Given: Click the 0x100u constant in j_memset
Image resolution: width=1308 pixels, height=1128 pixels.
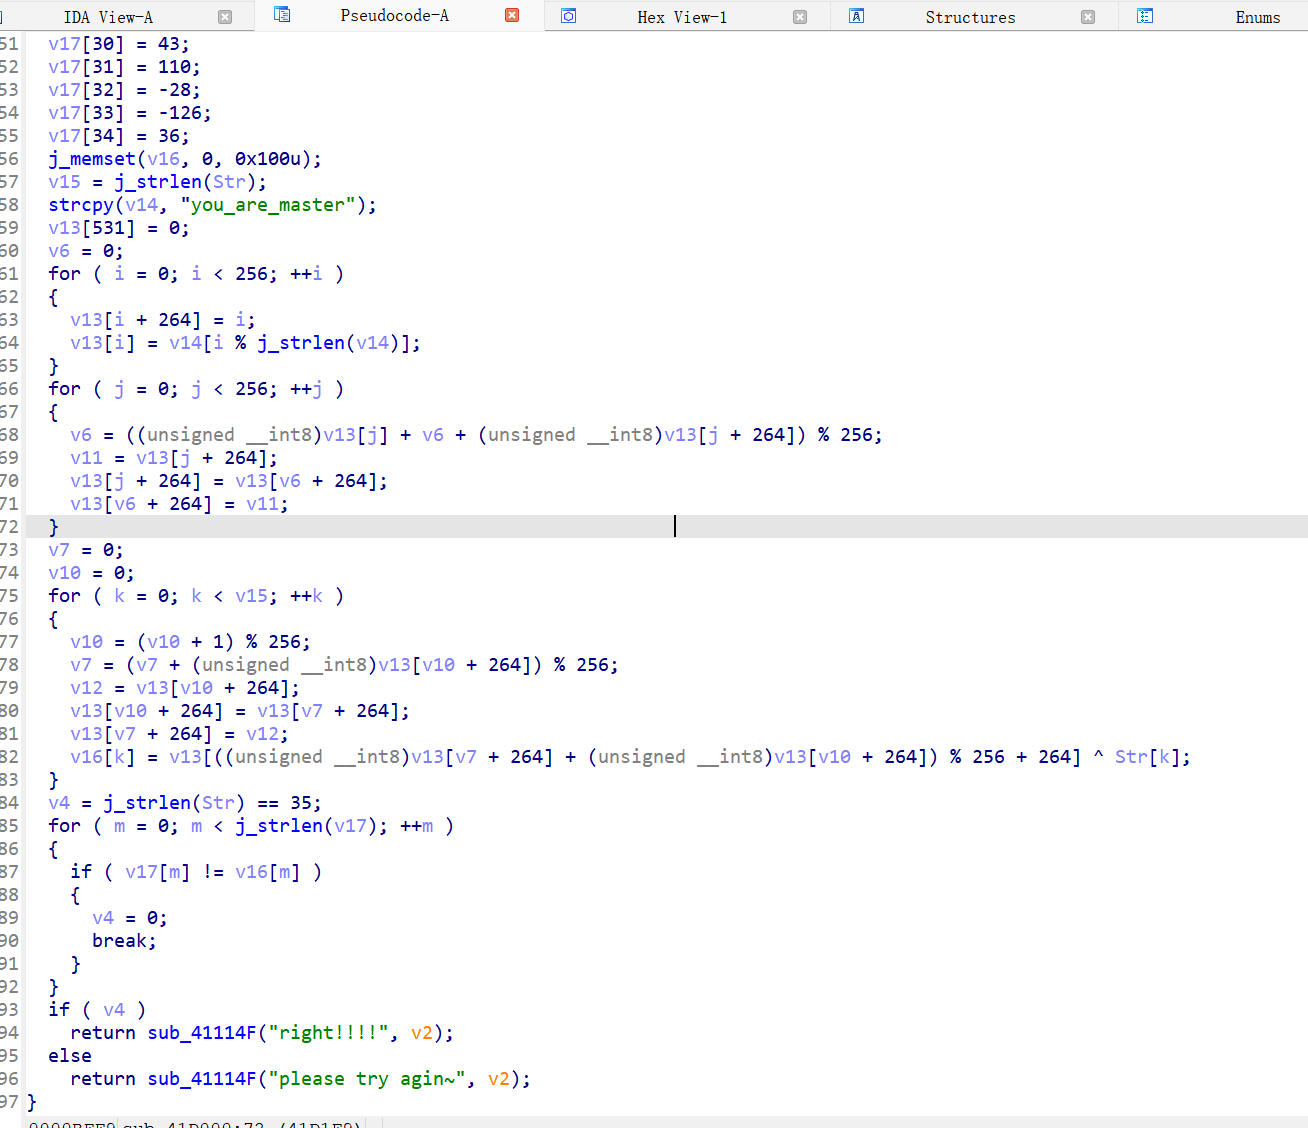Looking at the screenshot, I should (268, 159).
